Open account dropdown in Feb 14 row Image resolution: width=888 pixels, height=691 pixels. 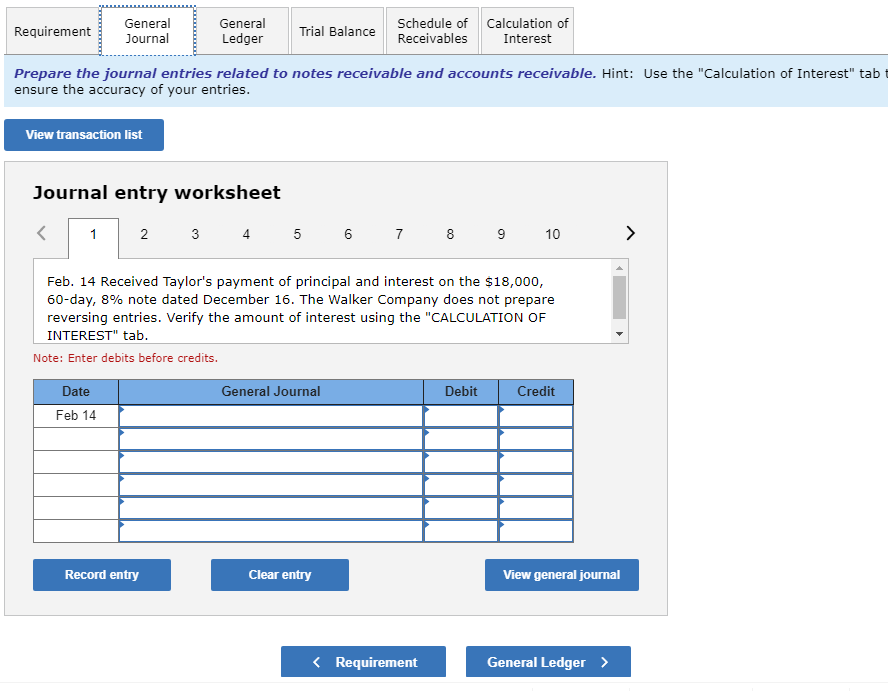[271, 416]
